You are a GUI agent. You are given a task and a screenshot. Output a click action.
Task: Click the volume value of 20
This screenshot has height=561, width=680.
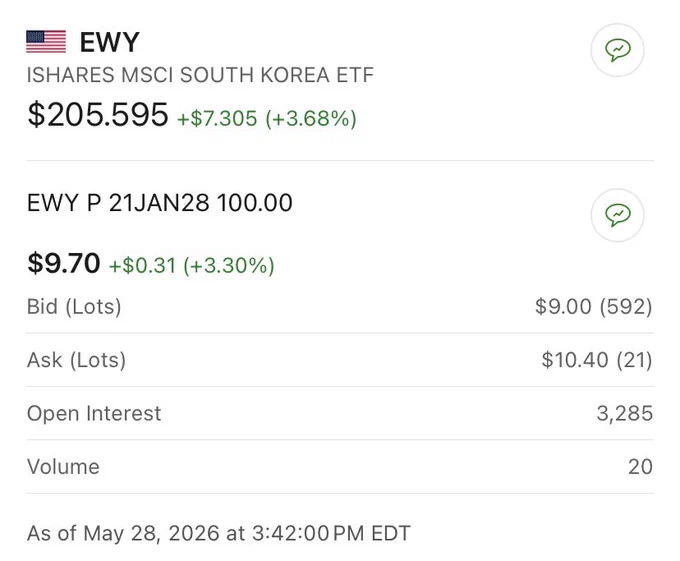coord(640,467)
